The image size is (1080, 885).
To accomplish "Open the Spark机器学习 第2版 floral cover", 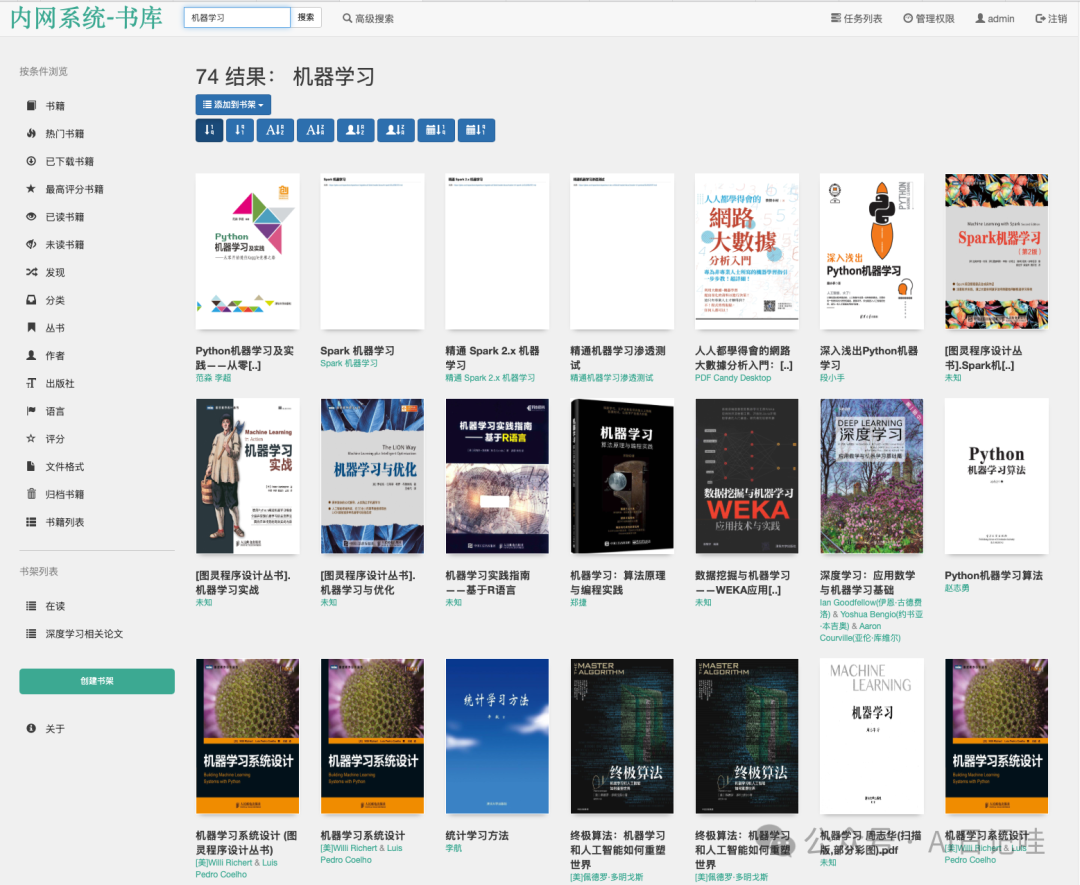I will coord(997,251).
